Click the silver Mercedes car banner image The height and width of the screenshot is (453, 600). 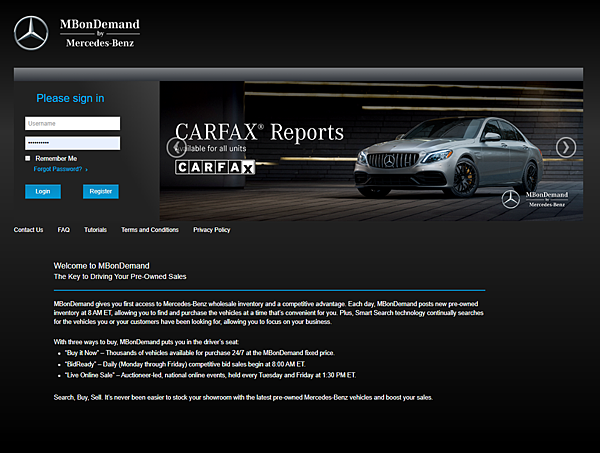448,157
